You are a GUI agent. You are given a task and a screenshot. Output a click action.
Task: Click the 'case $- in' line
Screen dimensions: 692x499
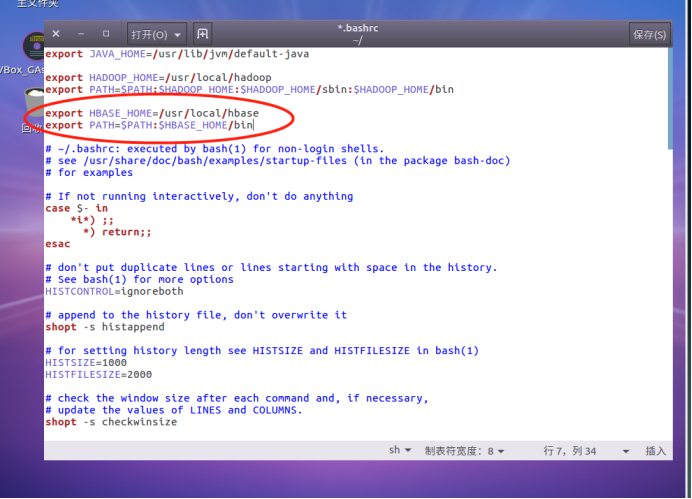76,208
